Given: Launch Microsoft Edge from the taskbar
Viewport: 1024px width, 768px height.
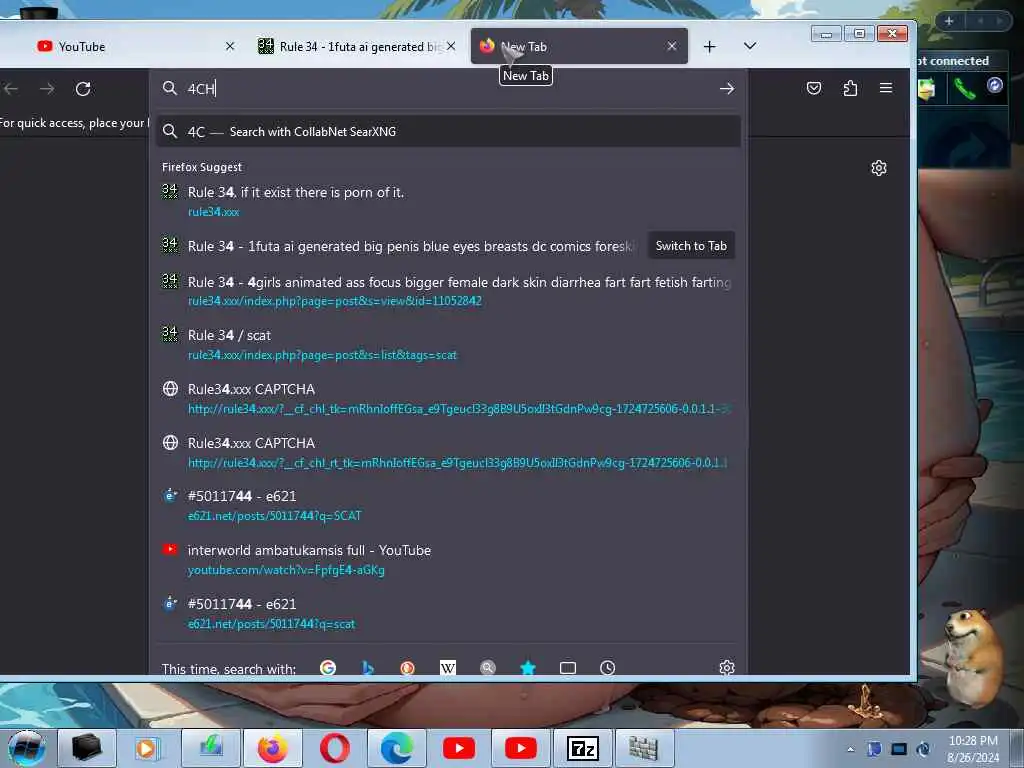Looking at the screenshot, I should (397, 748).
